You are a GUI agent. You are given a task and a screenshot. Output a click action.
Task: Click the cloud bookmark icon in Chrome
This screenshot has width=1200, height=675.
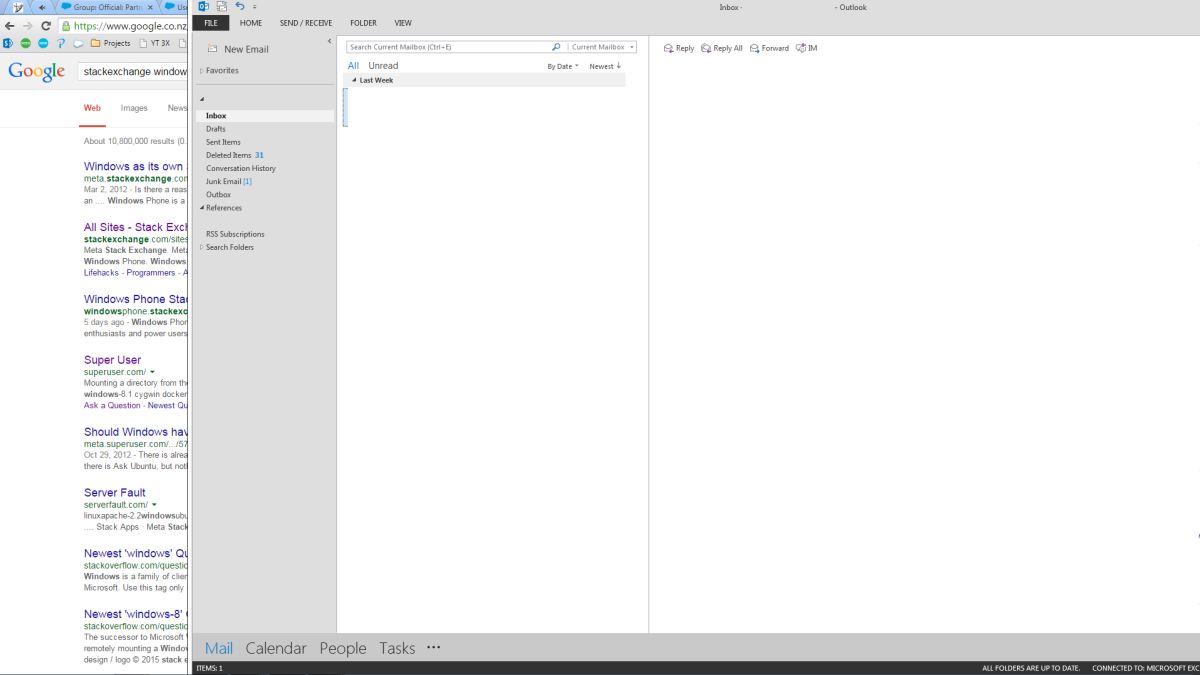point(78,43)
